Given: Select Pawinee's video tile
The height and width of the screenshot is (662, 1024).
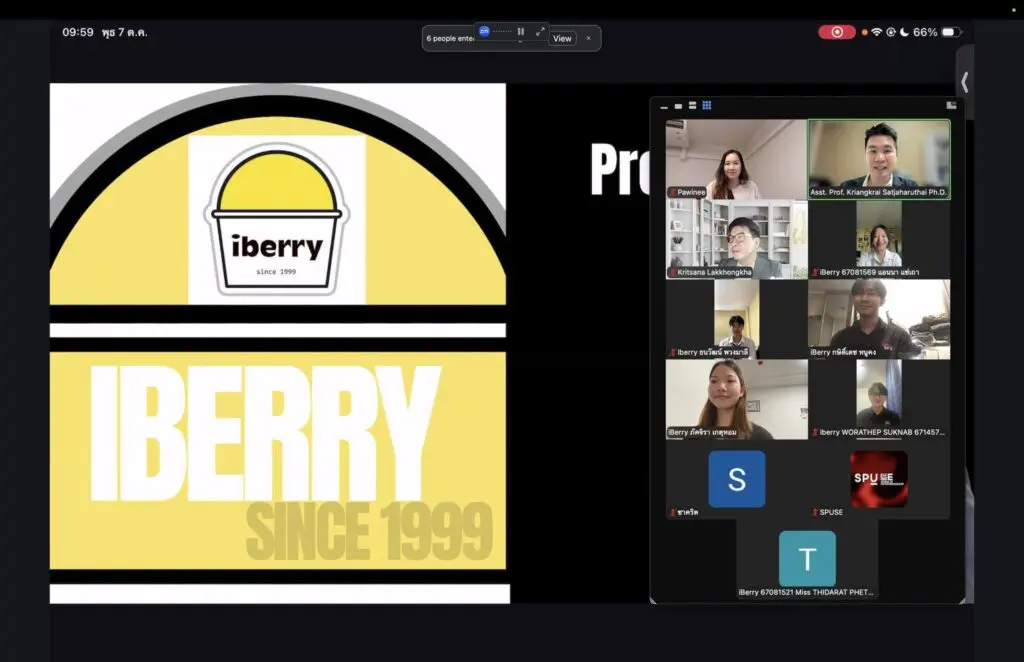Looking at the screenshot, I should pos(736,159).
